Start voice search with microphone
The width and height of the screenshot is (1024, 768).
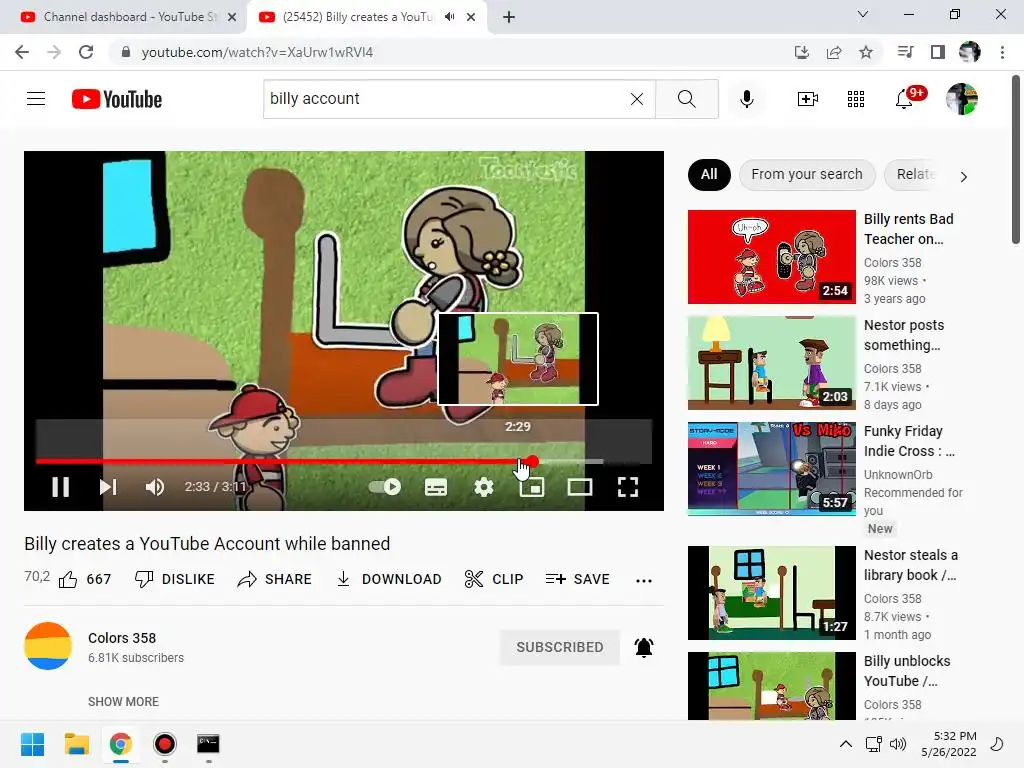pos(746,99)
